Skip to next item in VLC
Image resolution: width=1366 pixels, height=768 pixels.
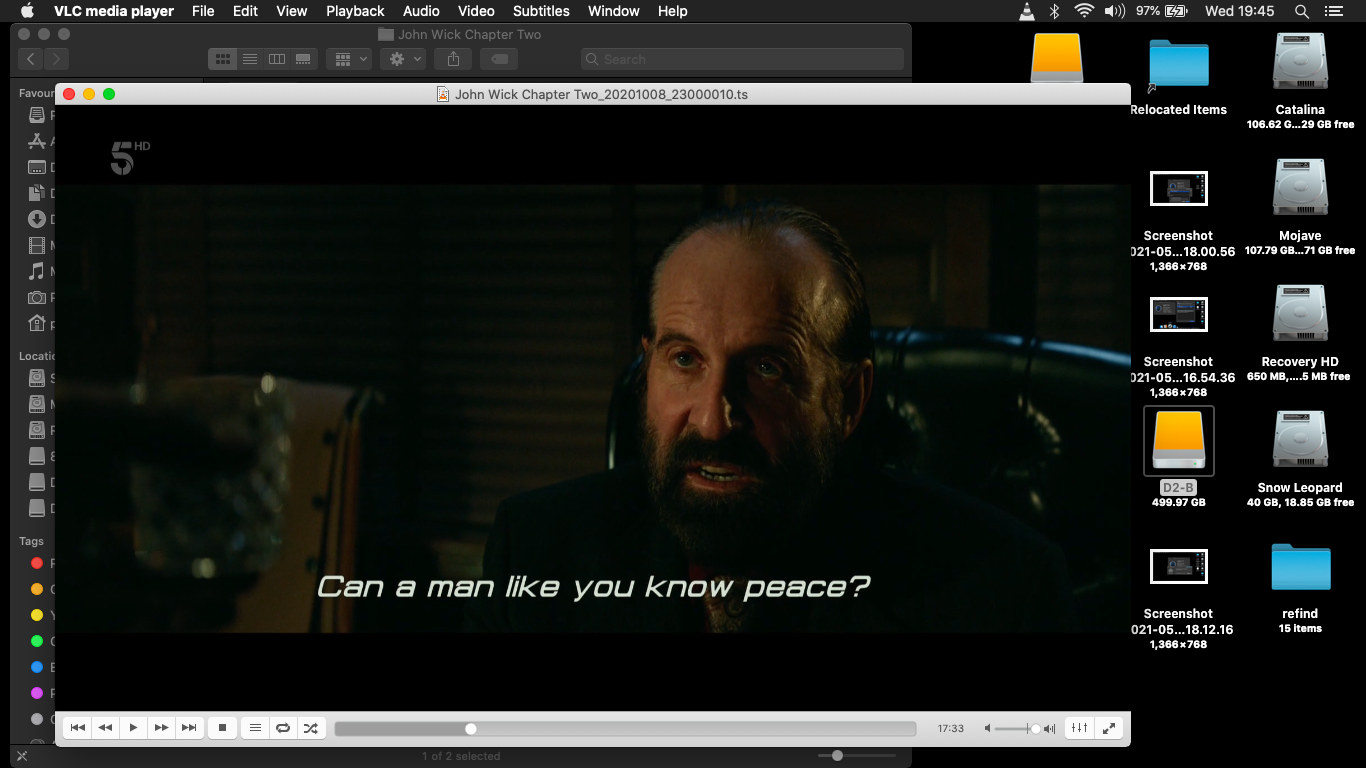(x=189, y=728)
